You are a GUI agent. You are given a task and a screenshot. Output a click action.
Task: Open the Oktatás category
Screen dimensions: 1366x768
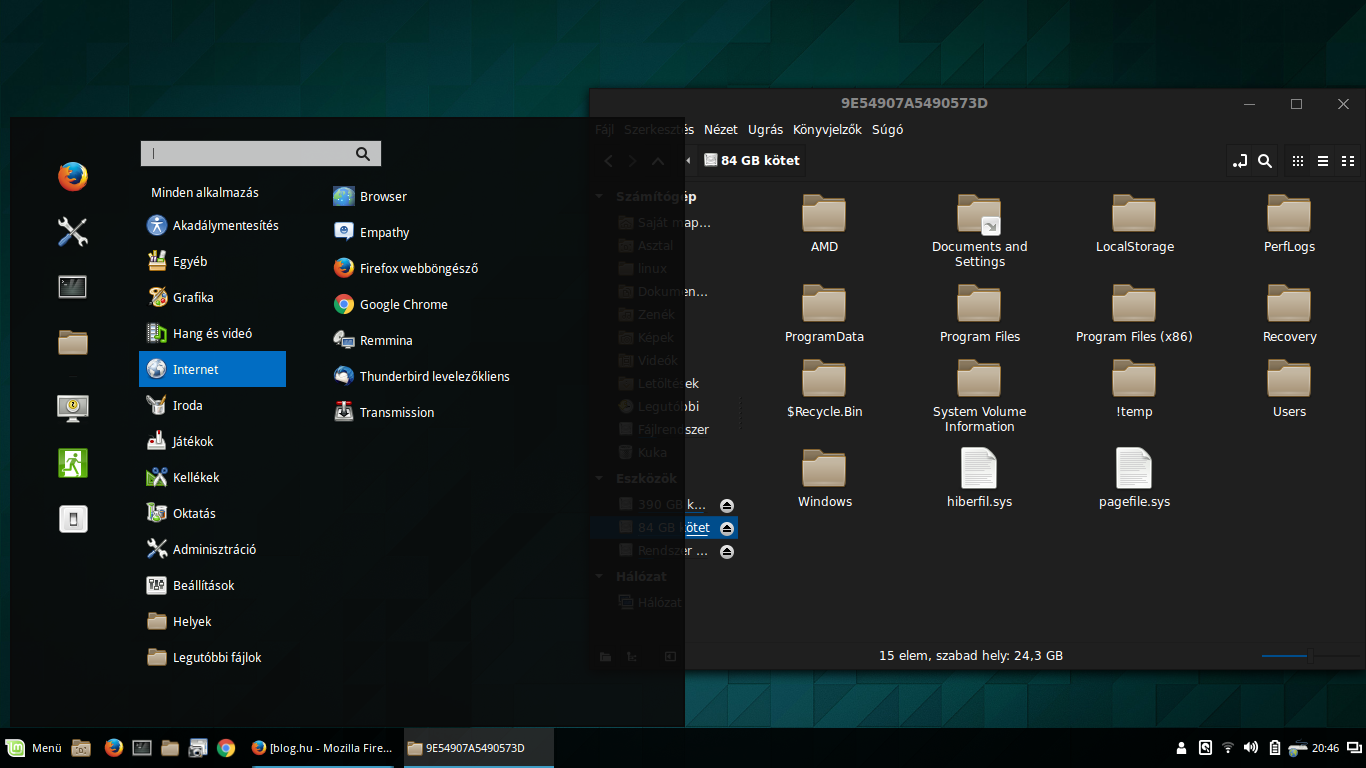[x=212, y=513]
